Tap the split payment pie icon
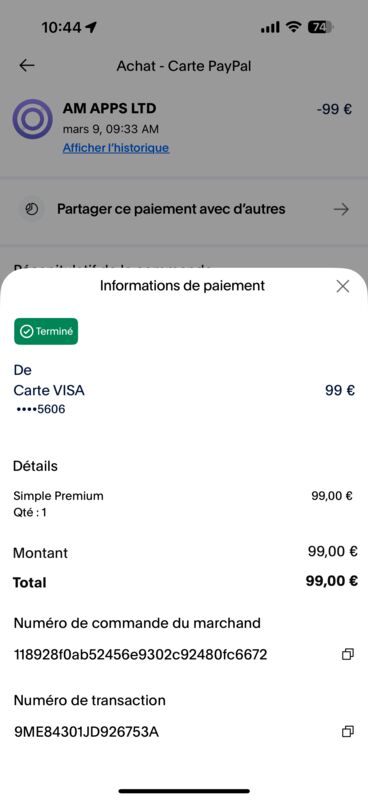Image resolution: width=368 pixels, height=800 pixels. tap(32, 210)
